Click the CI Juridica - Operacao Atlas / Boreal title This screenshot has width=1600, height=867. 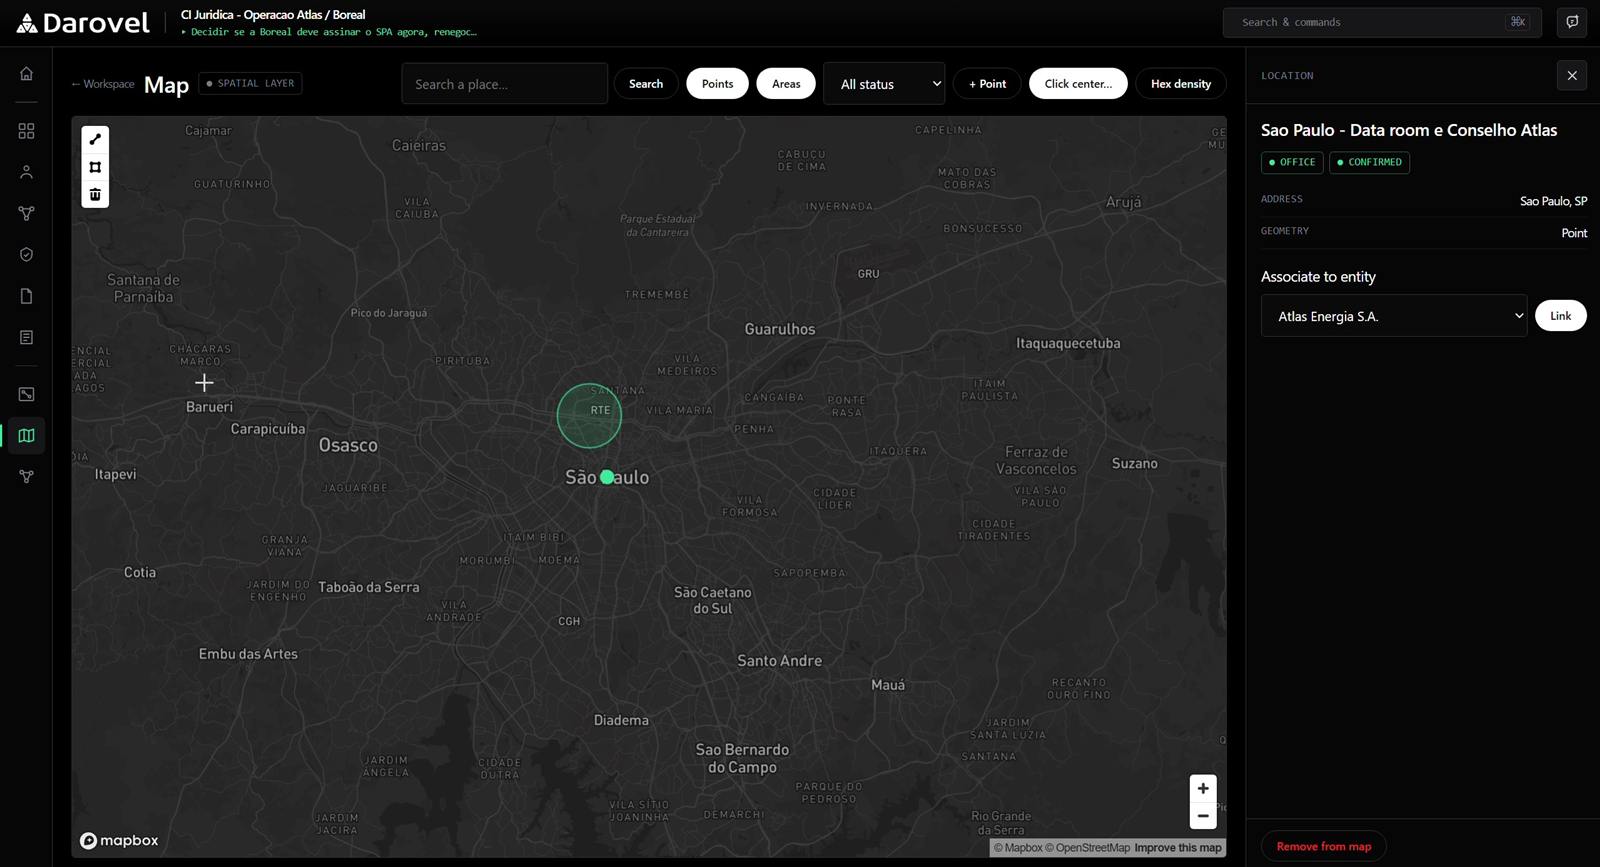coord(273,15)
